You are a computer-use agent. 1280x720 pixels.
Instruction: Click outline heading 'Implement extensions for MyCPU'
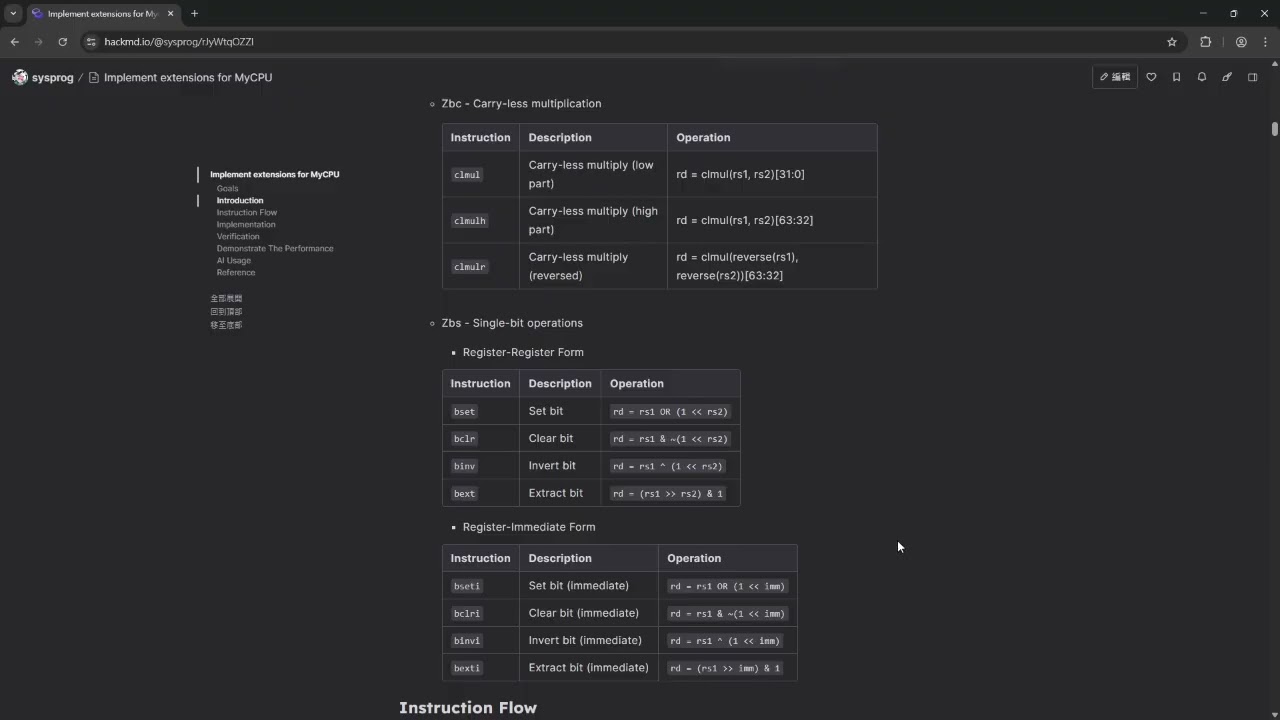pos(274,174)
